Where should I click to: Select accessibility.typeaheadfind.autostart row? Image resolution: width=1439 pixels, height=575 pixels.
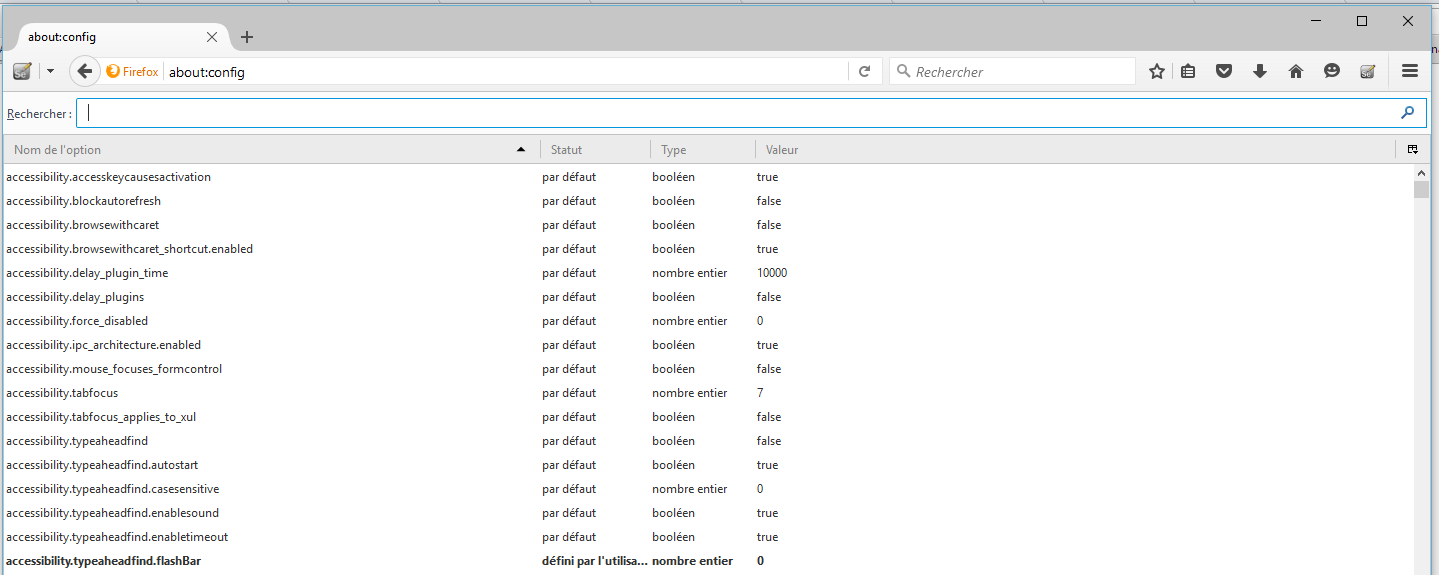pos(708,465)
